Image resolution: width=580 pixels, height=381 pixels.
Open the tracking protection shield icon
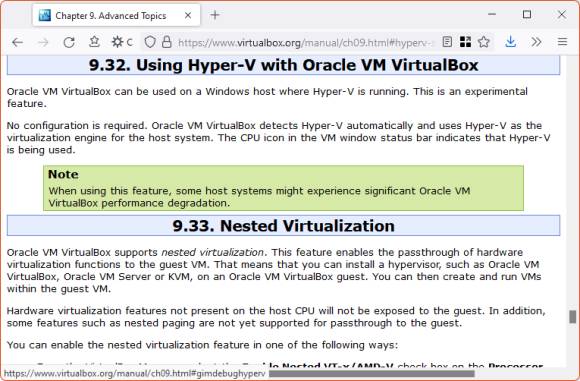pyautogui.click(x=150, y=42)
